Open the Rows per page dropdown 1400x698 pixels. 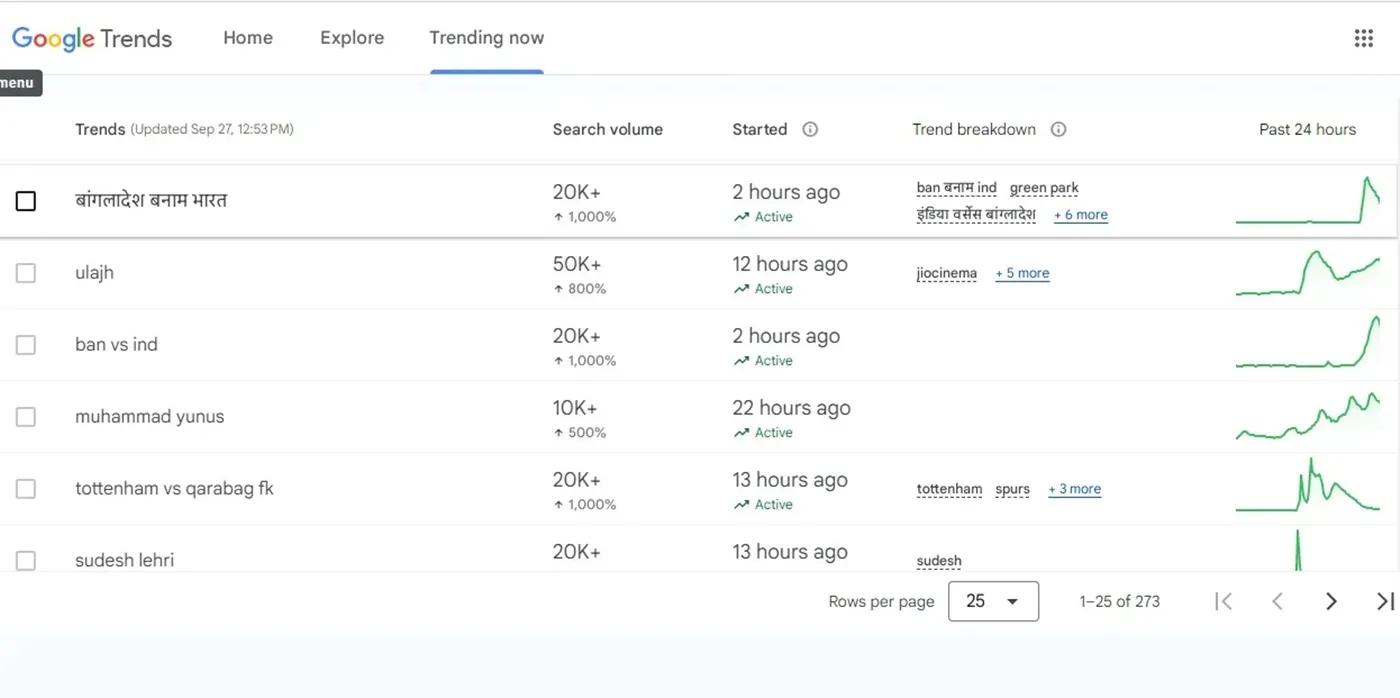pyautogui.click(x=992, y=601)
